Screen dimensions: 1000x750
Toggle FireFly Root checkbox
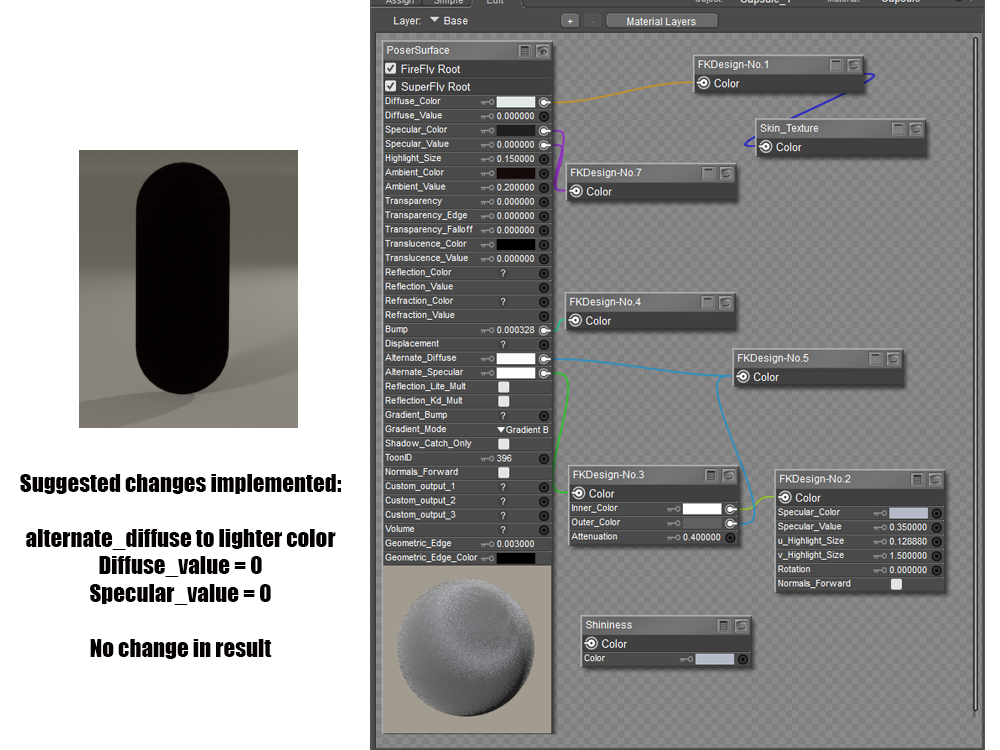[x=391, y=68]
